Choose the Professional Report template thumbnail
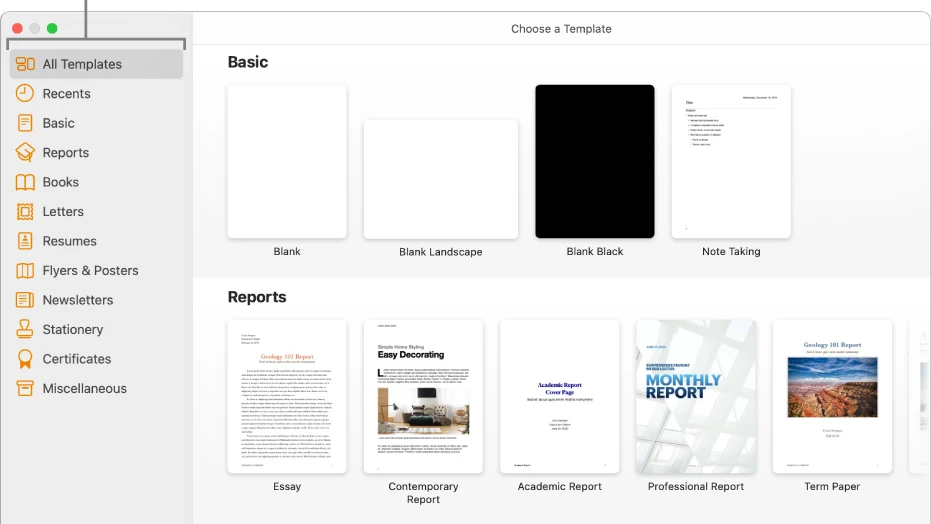This screenshot has width=931, height=524. (x=696, y=396)
